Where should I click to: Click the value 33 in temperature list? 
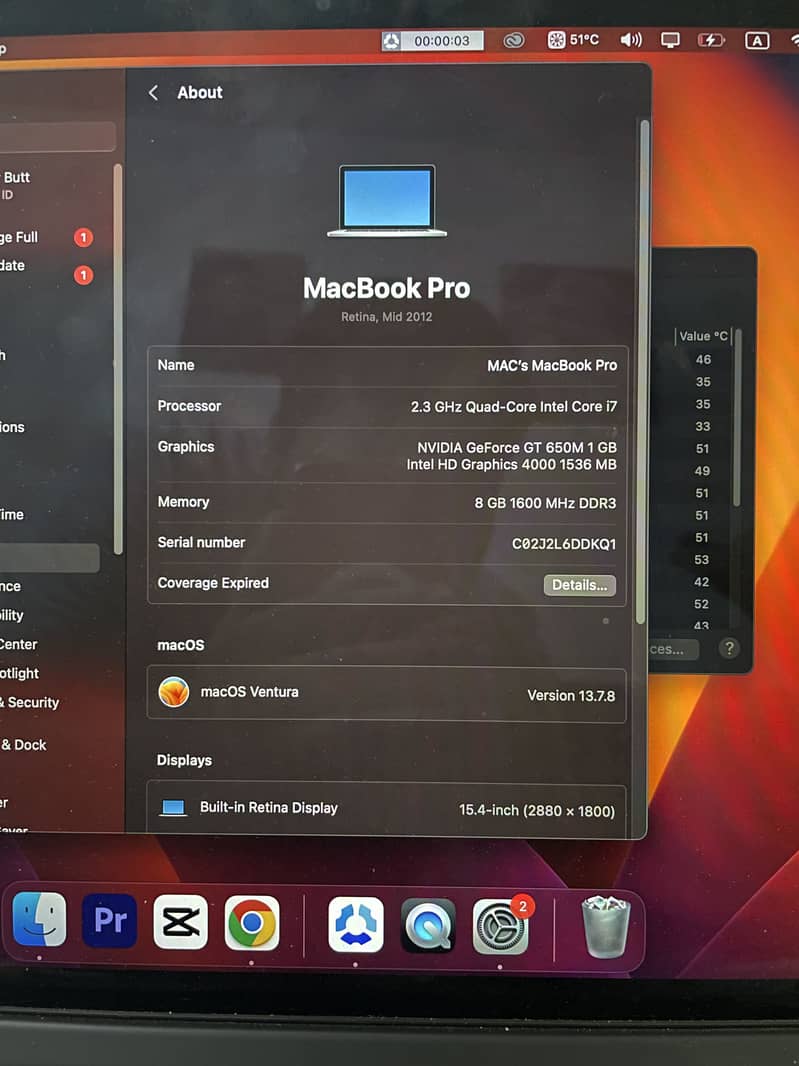click(x=702, y=426)
